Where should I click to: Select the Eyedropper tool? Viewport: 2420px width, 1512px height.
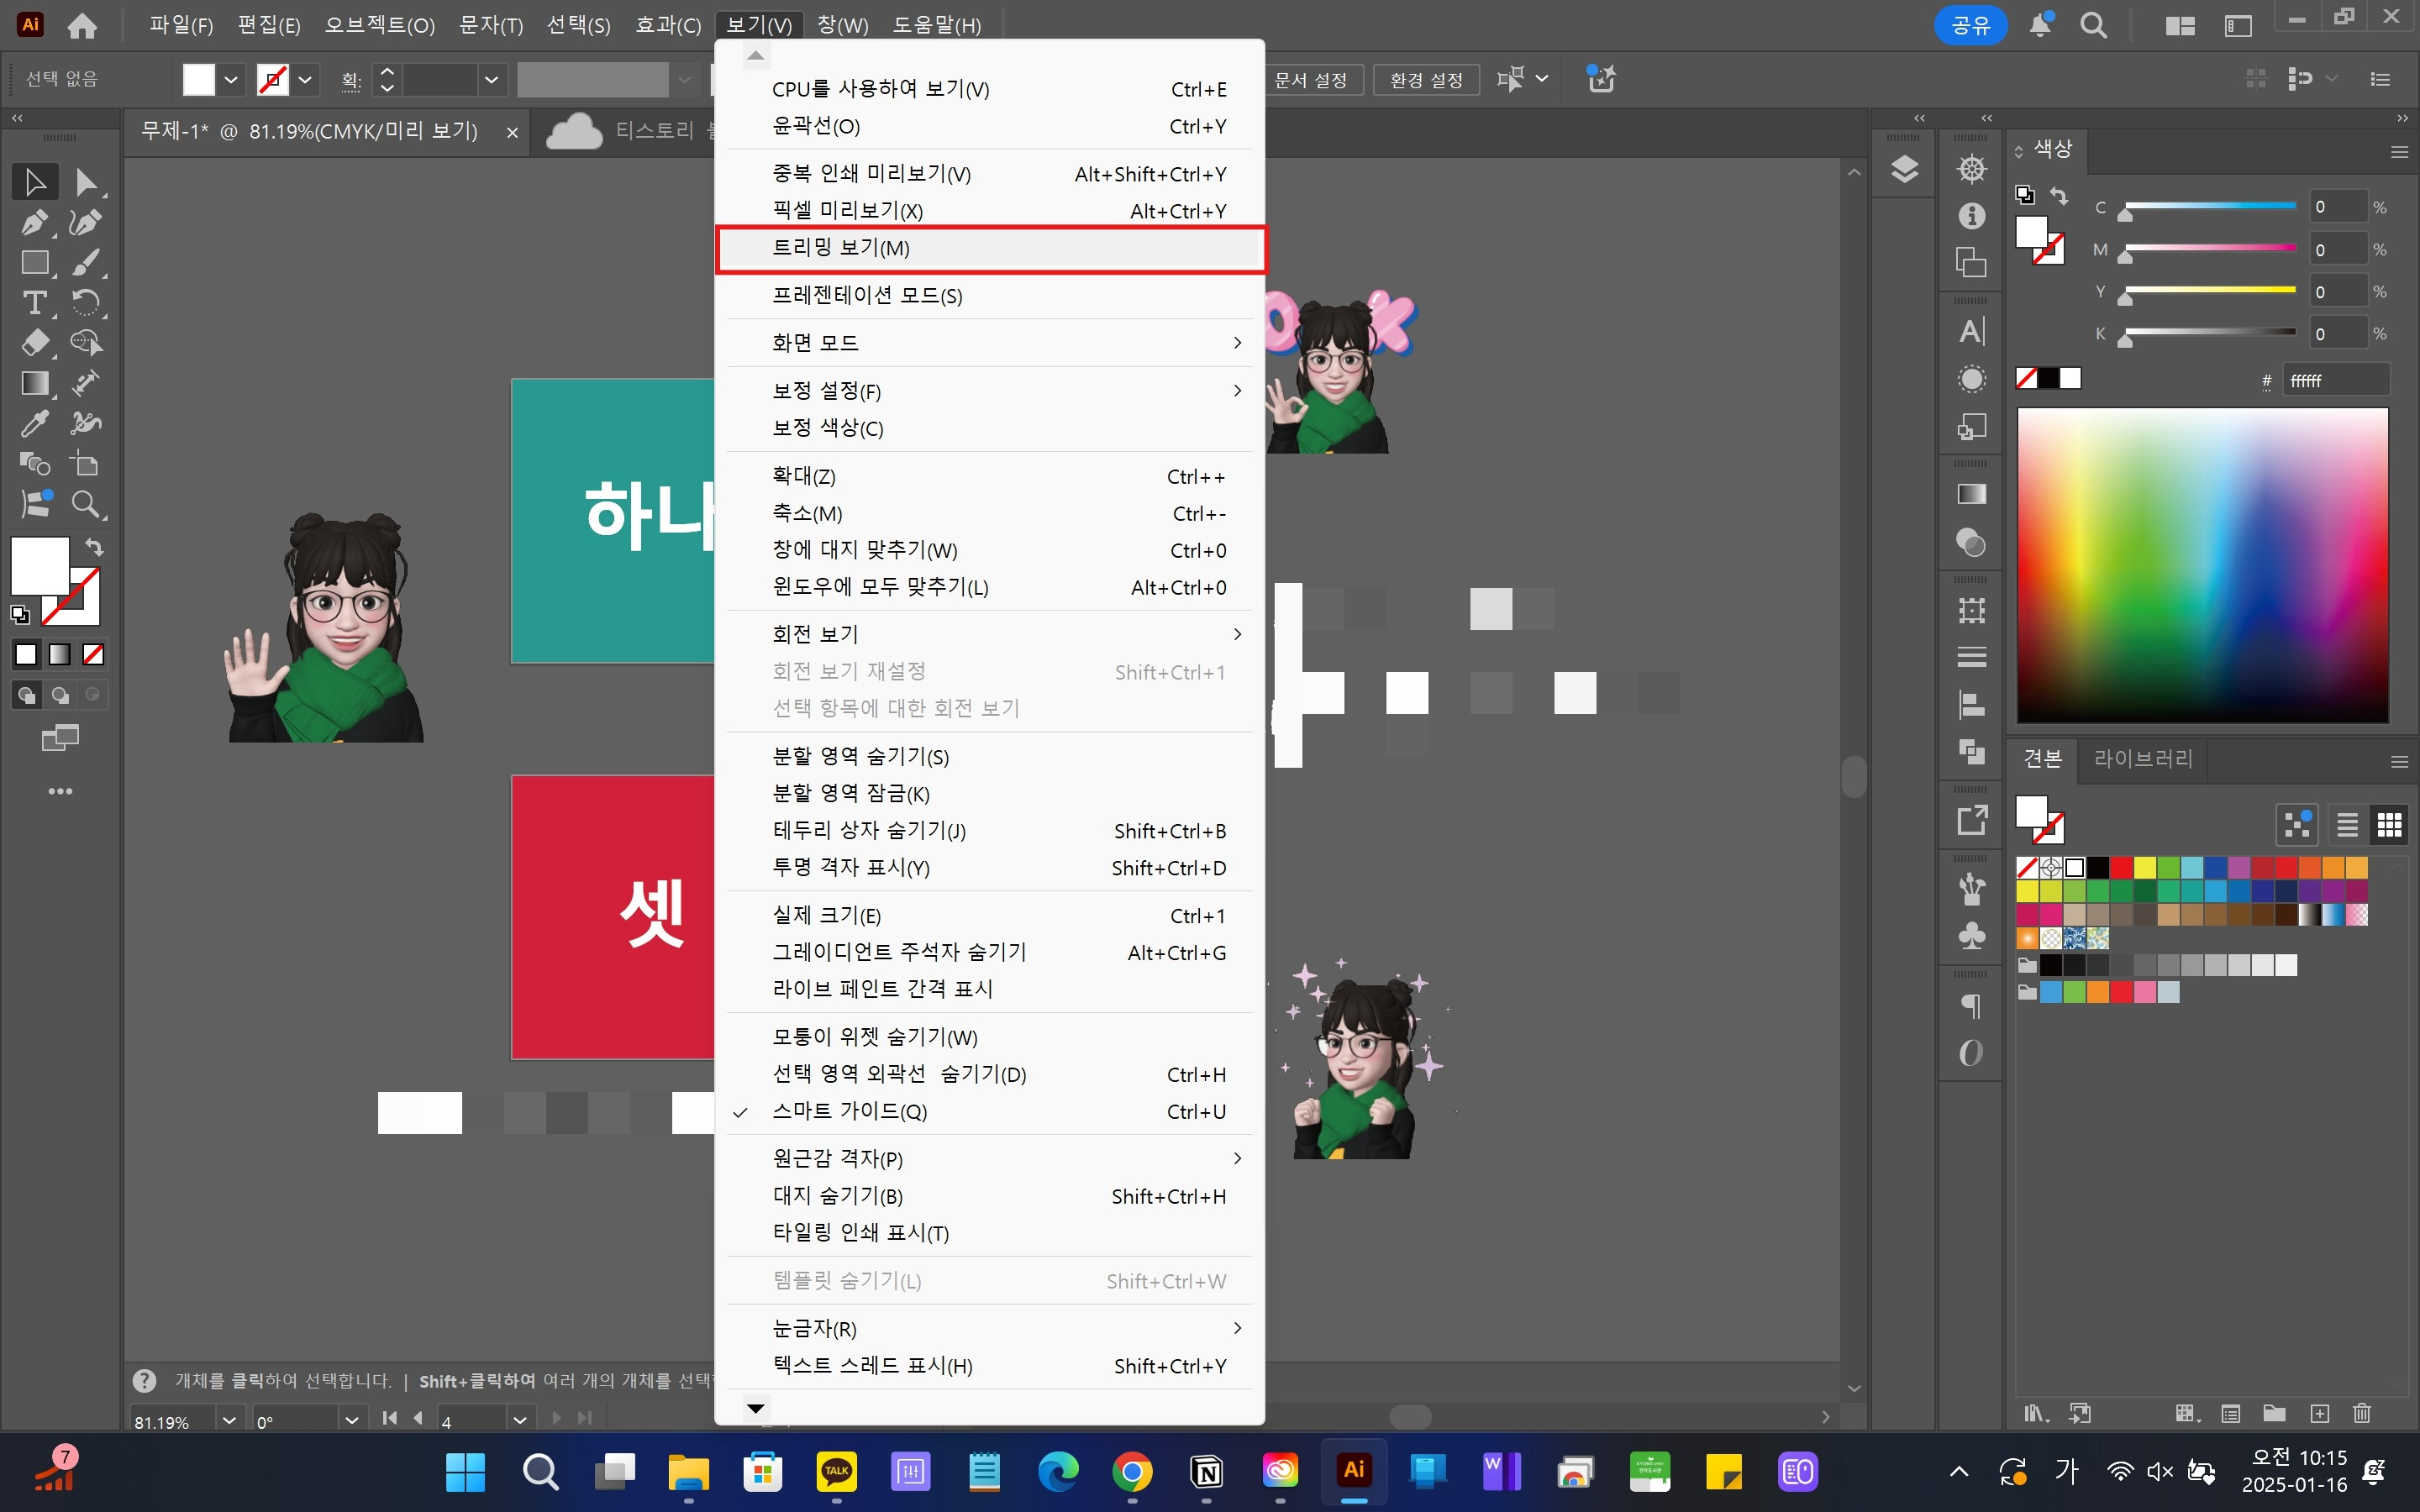click(x=35, y=423)
